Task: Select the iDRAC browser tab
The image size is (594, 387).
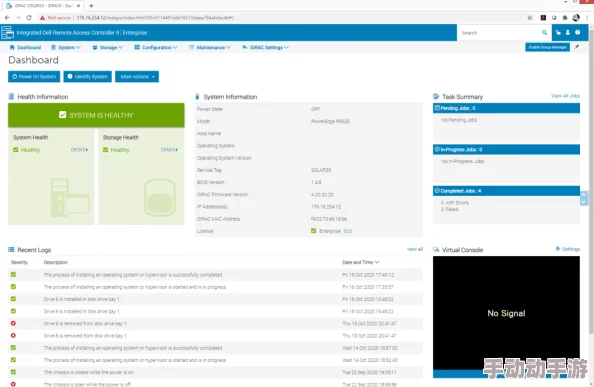Action: [42, 6]
